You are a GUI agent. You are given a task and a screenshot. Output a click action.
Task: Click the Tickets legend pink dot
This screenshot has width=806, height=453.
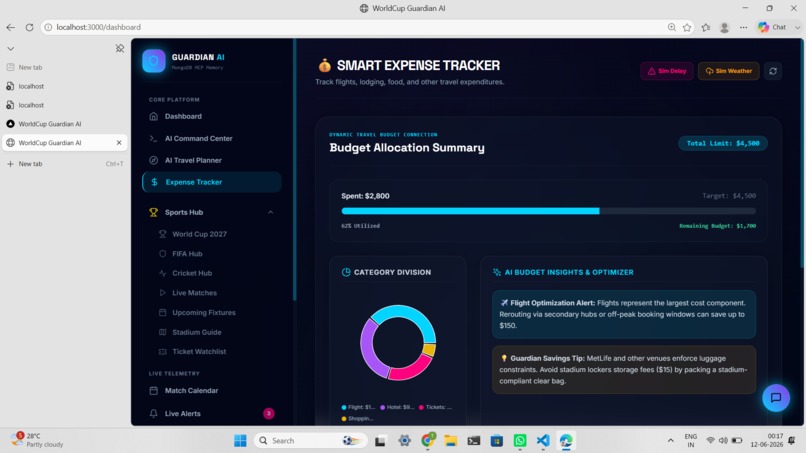[x=421, y=407]
